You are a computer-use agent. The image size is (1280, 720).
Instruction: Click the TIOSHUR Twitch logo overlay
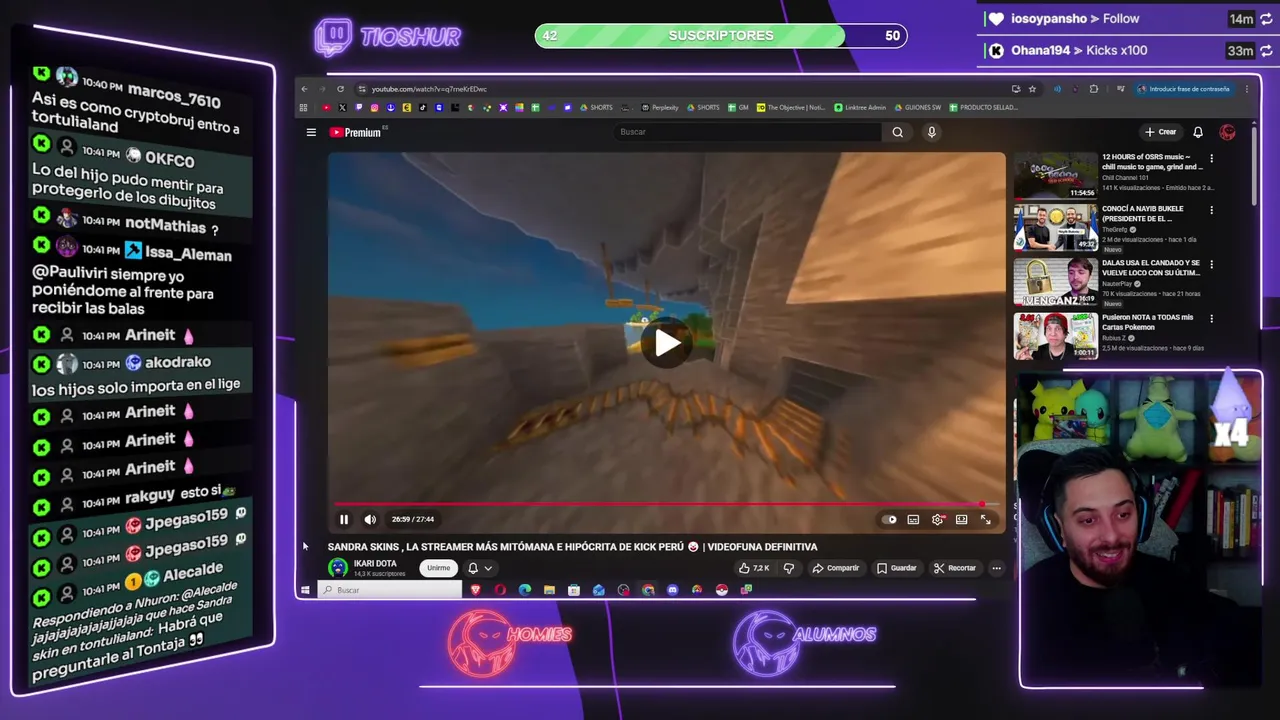(388, 37)
